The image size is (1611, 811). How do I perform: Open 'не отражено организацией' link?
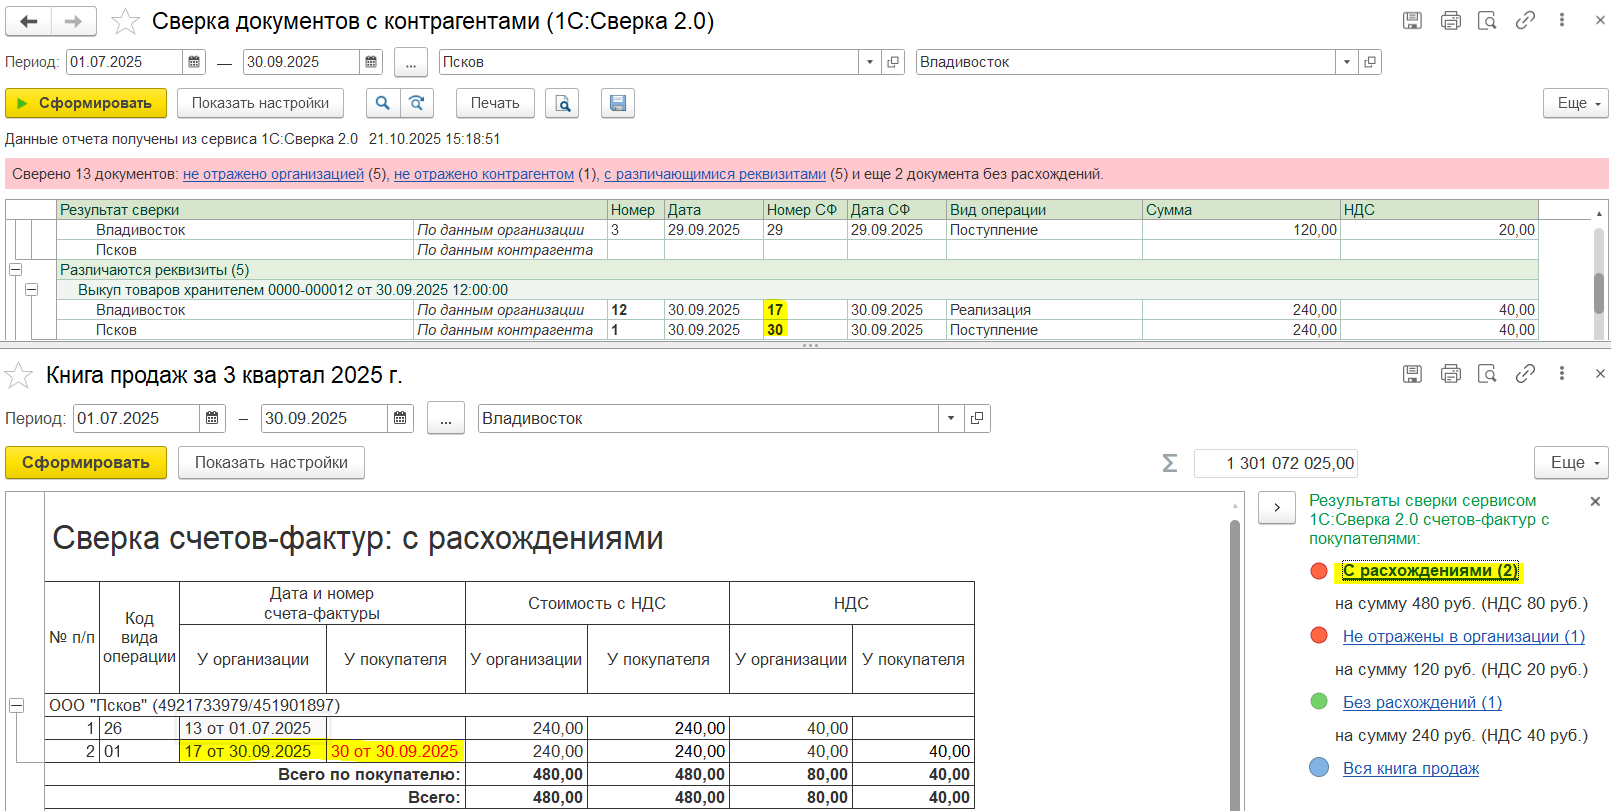(273, 174)
